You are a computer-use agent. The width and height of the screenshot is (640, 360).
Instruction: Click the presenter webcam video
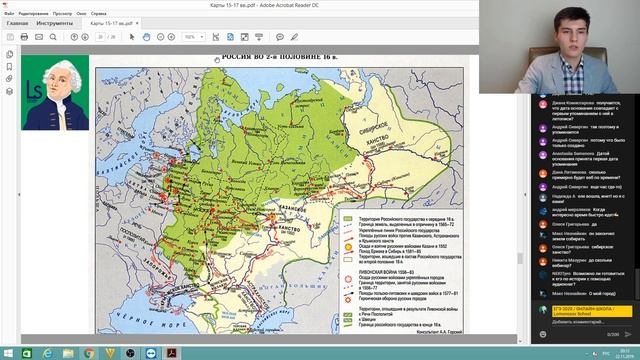(x=560, y=47)
